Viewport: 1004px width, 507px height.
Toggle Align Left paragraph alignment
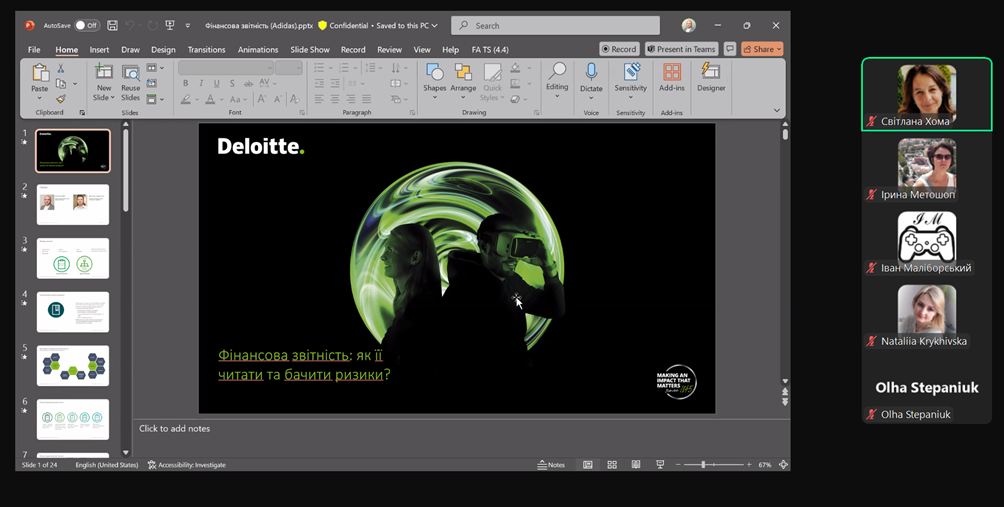[319, 99]
